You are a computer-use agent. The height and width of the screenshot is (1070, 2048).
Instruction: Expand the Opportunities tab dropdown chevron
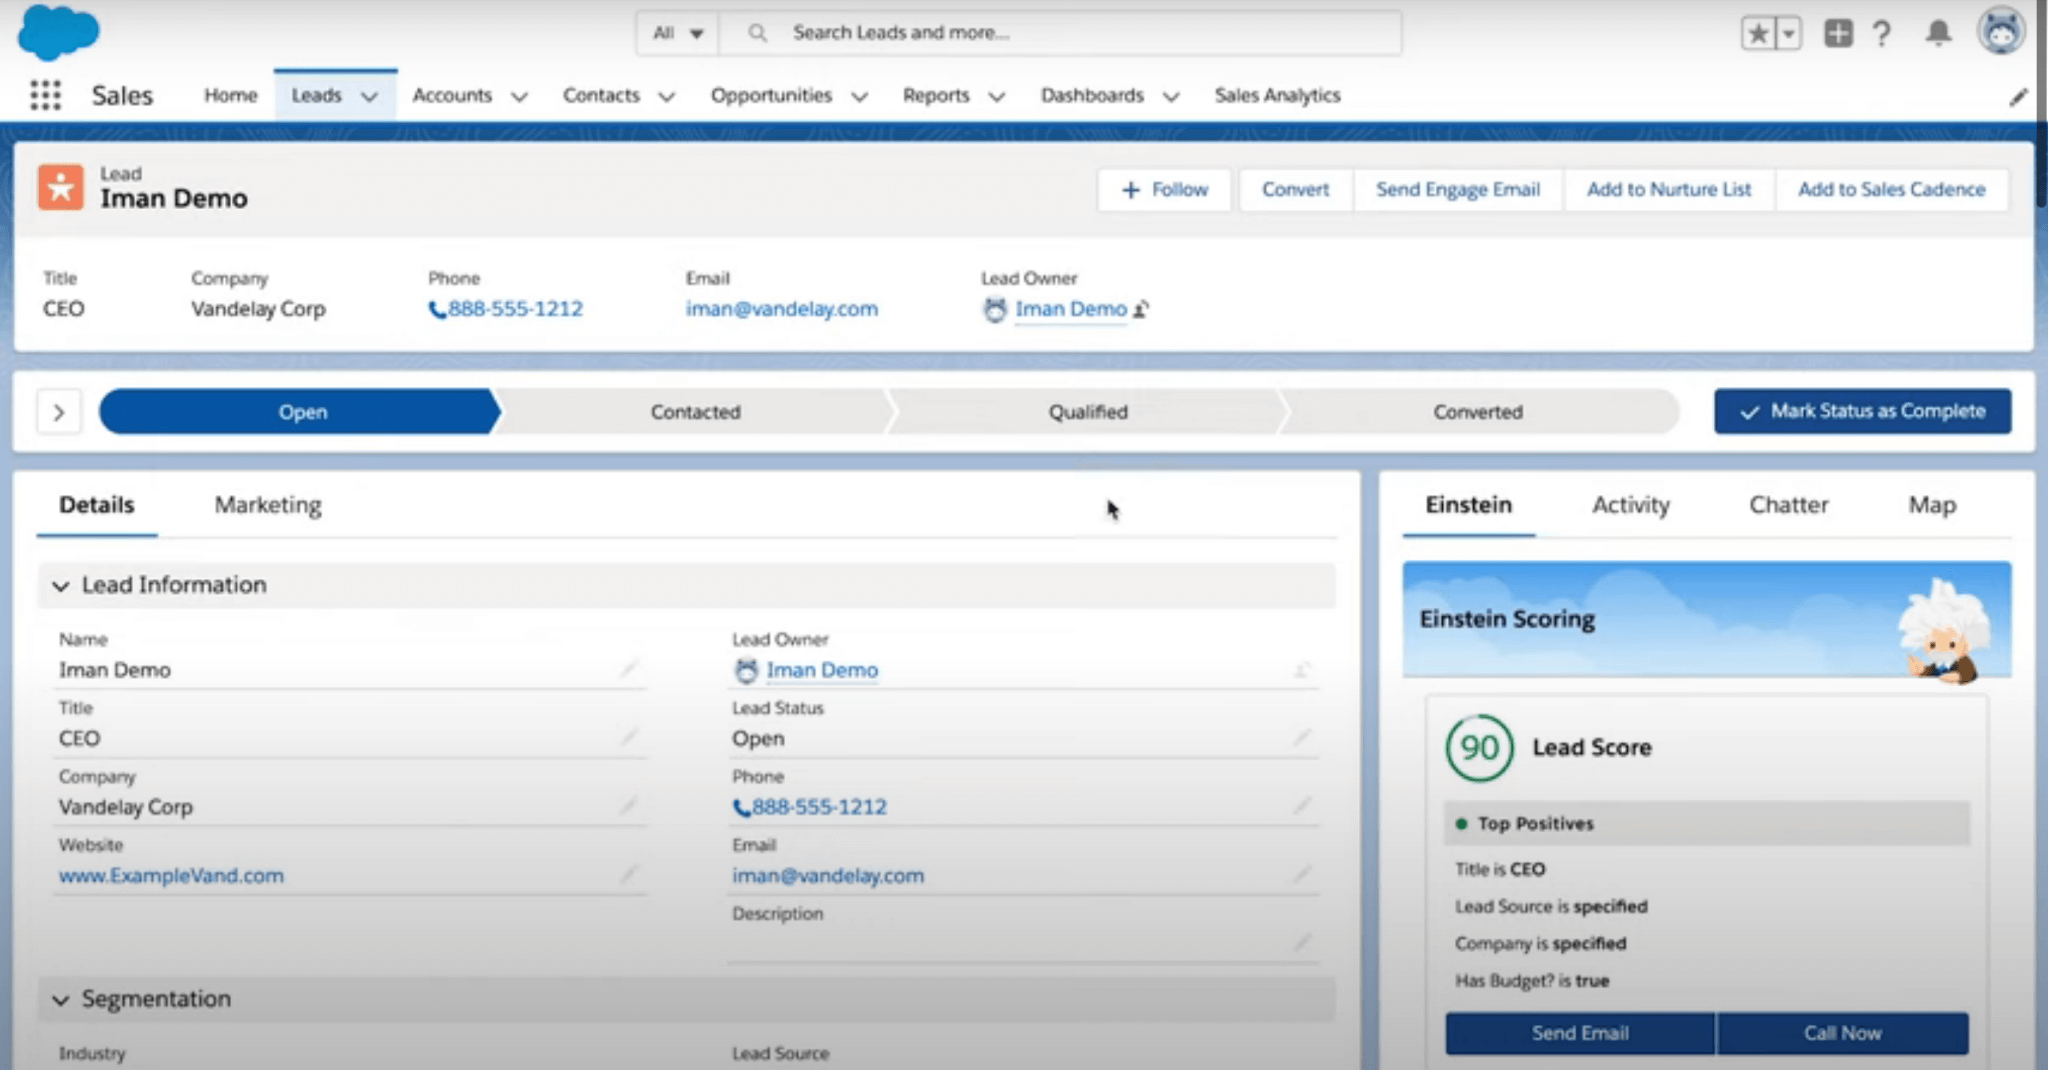[859, 97]
